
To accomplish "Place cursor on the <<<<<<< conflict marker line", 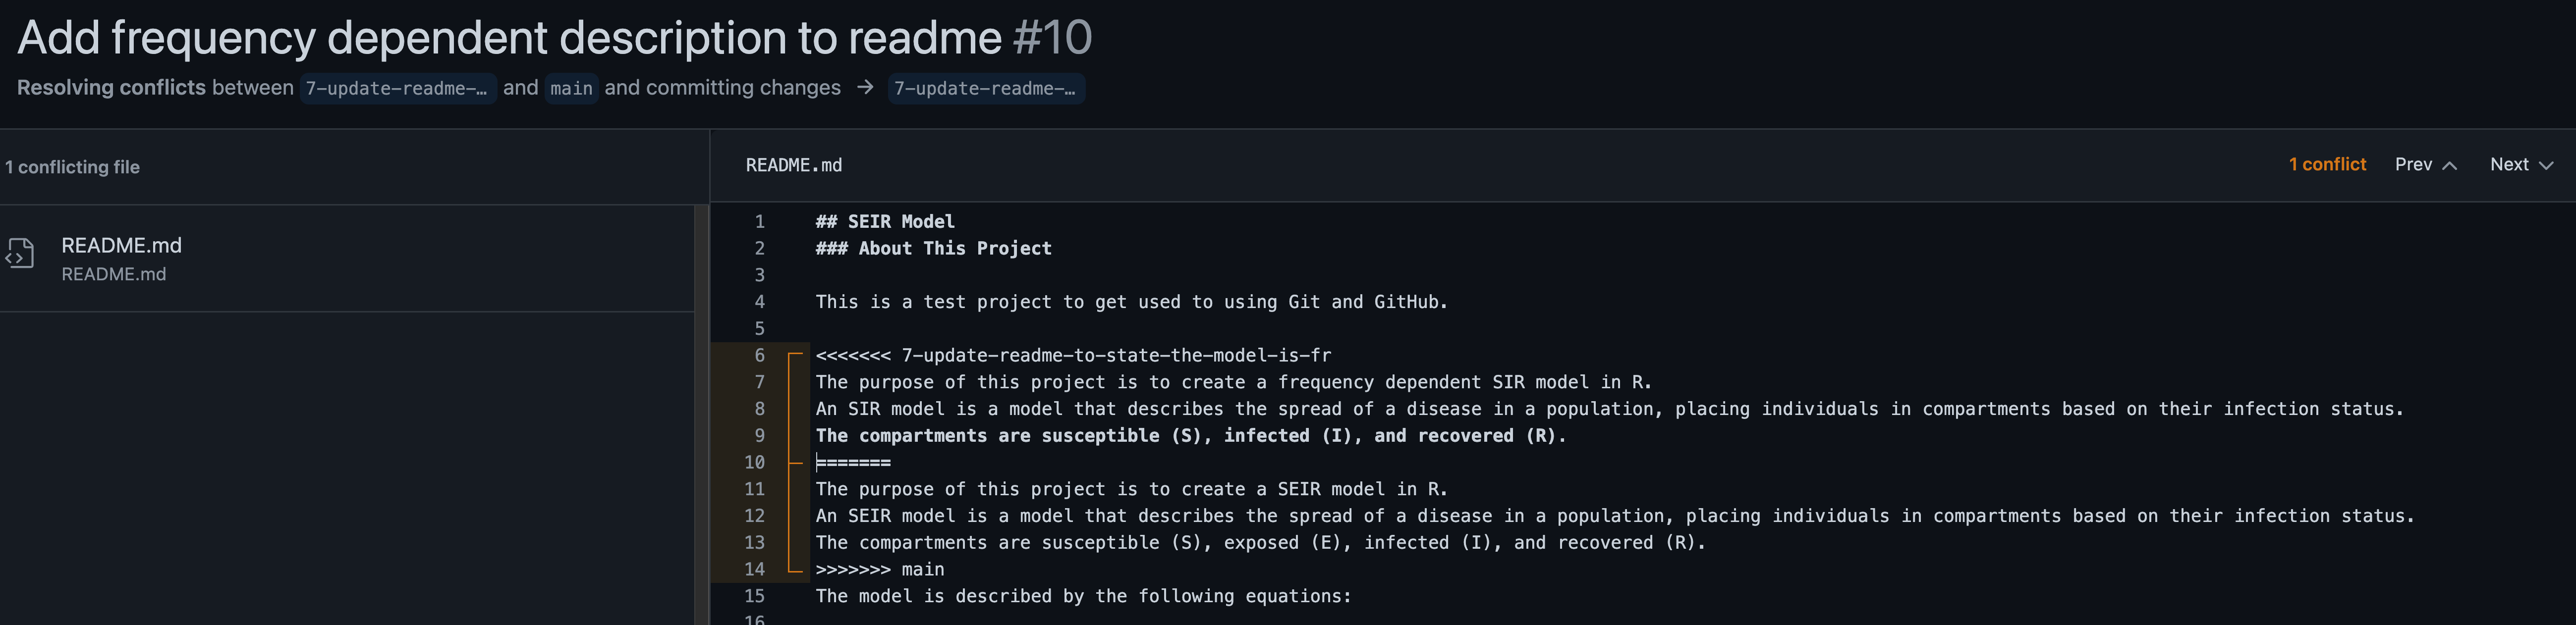I will 1072,356.
